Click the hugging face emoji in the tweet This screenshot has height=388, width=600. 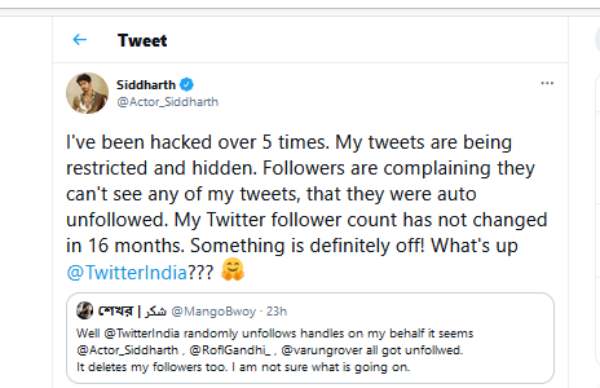[233, 269]
